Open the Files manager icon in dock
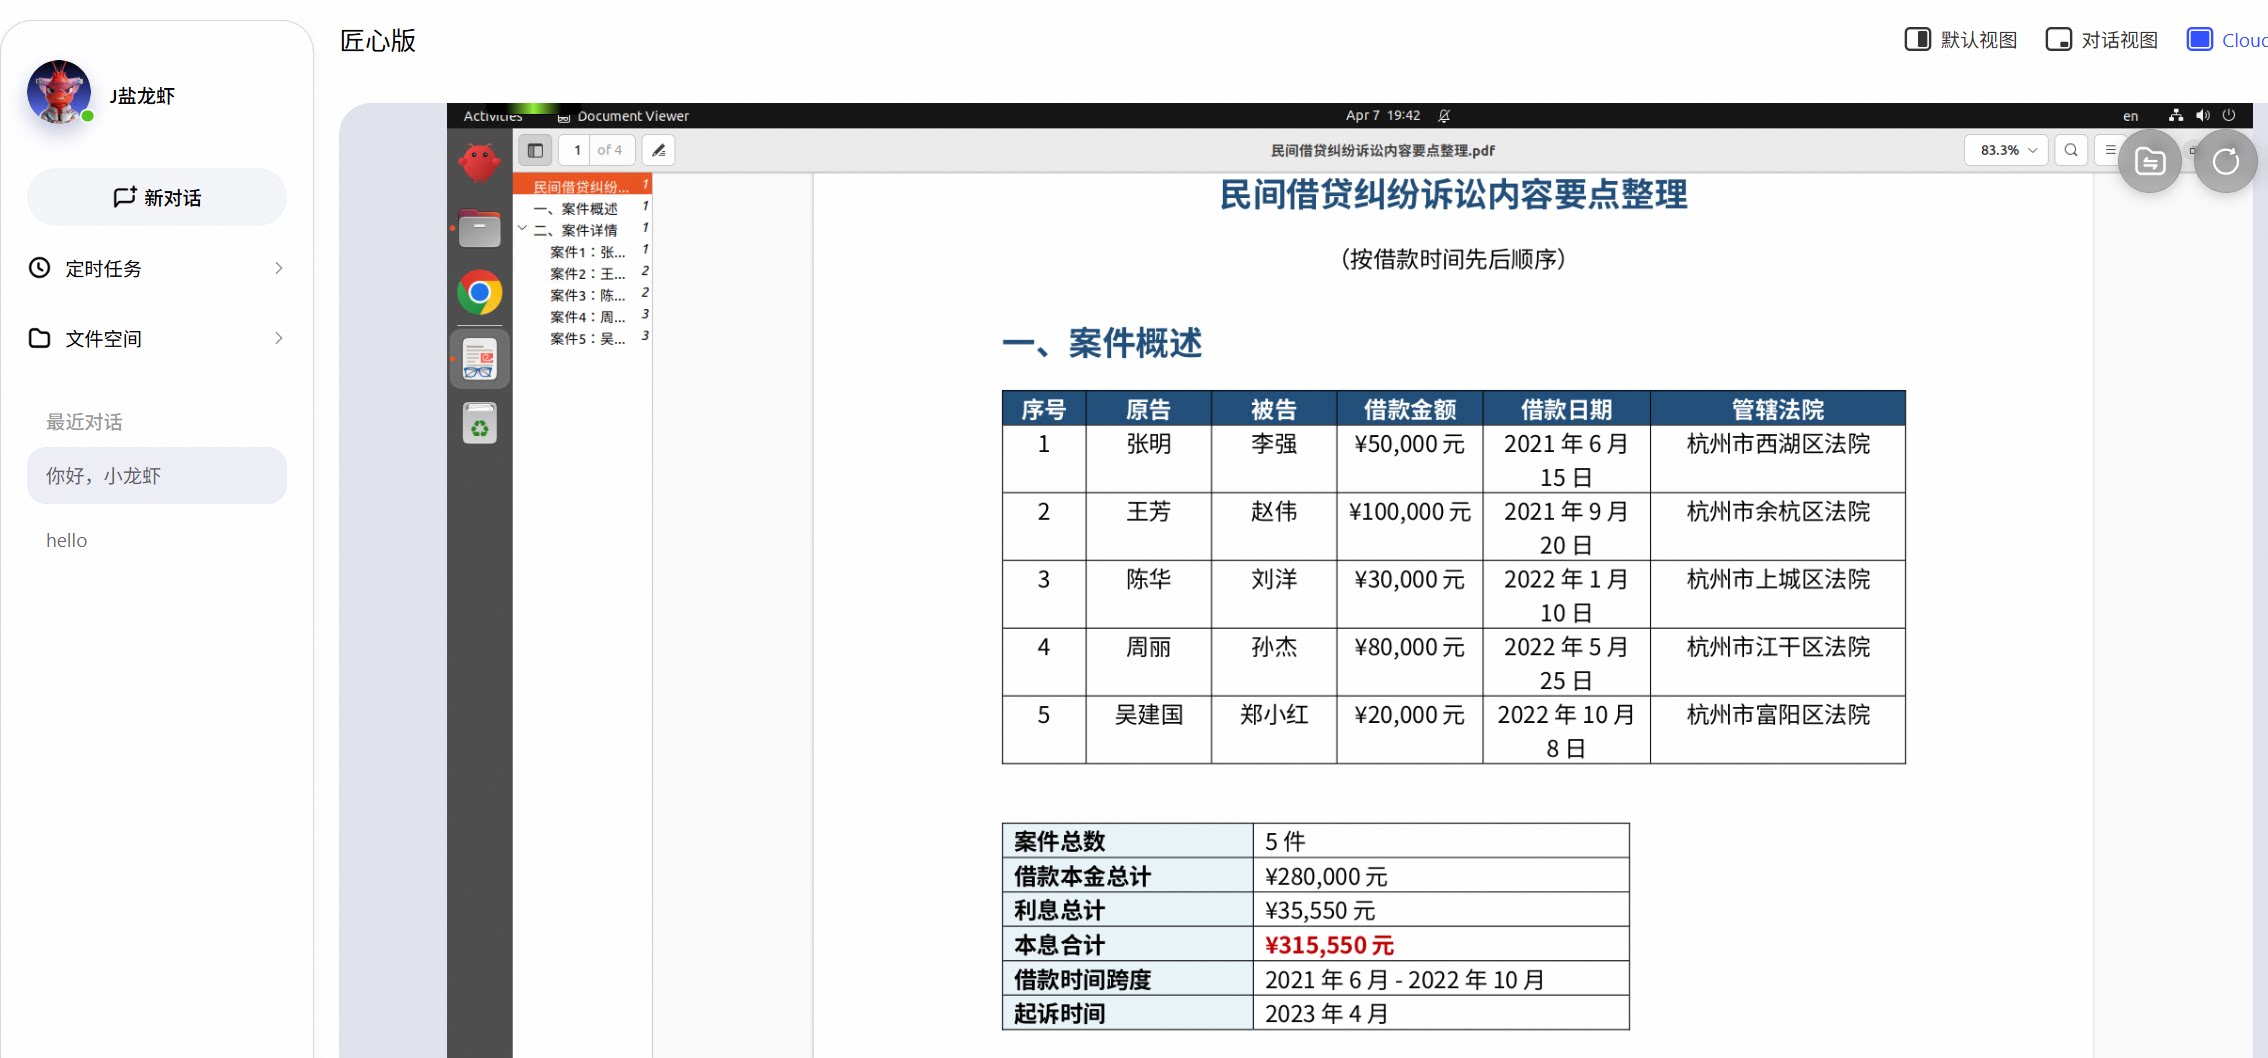 [480, 229]
